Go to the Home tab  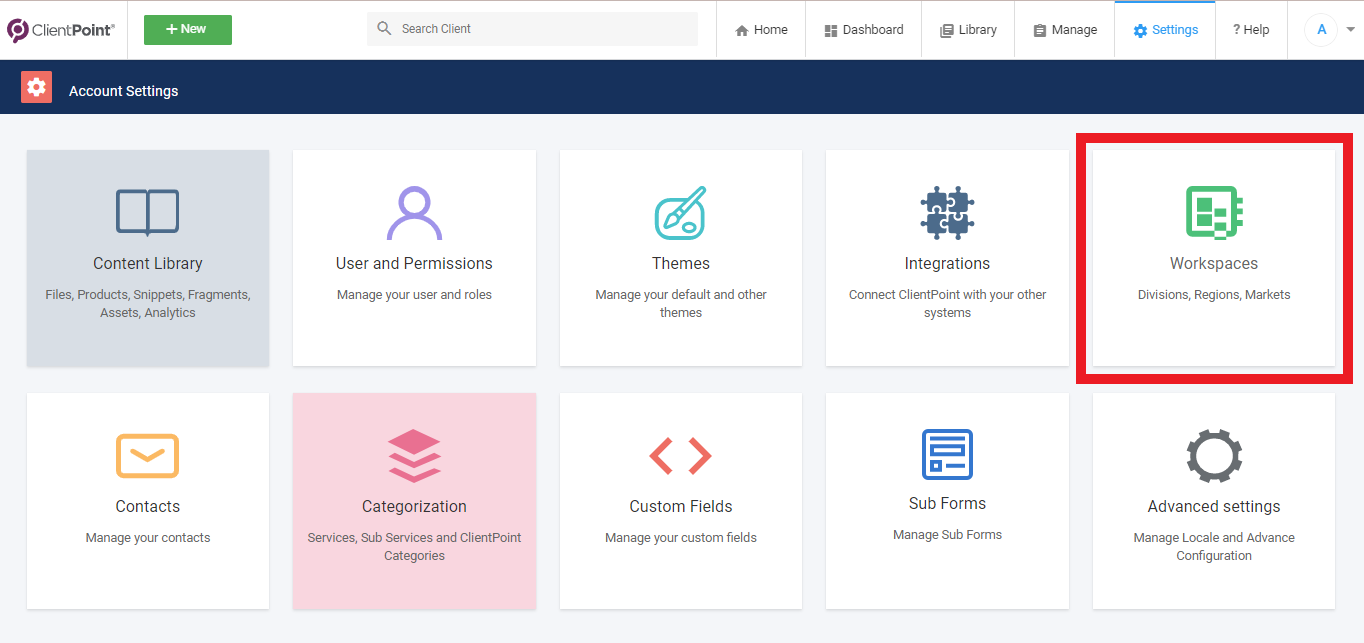[761, 30]
